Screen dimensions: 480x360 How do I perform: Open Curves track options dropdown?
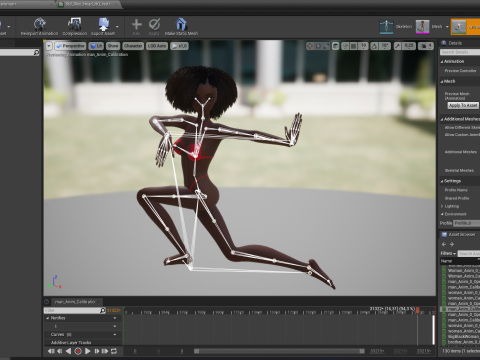coord(115,334)
